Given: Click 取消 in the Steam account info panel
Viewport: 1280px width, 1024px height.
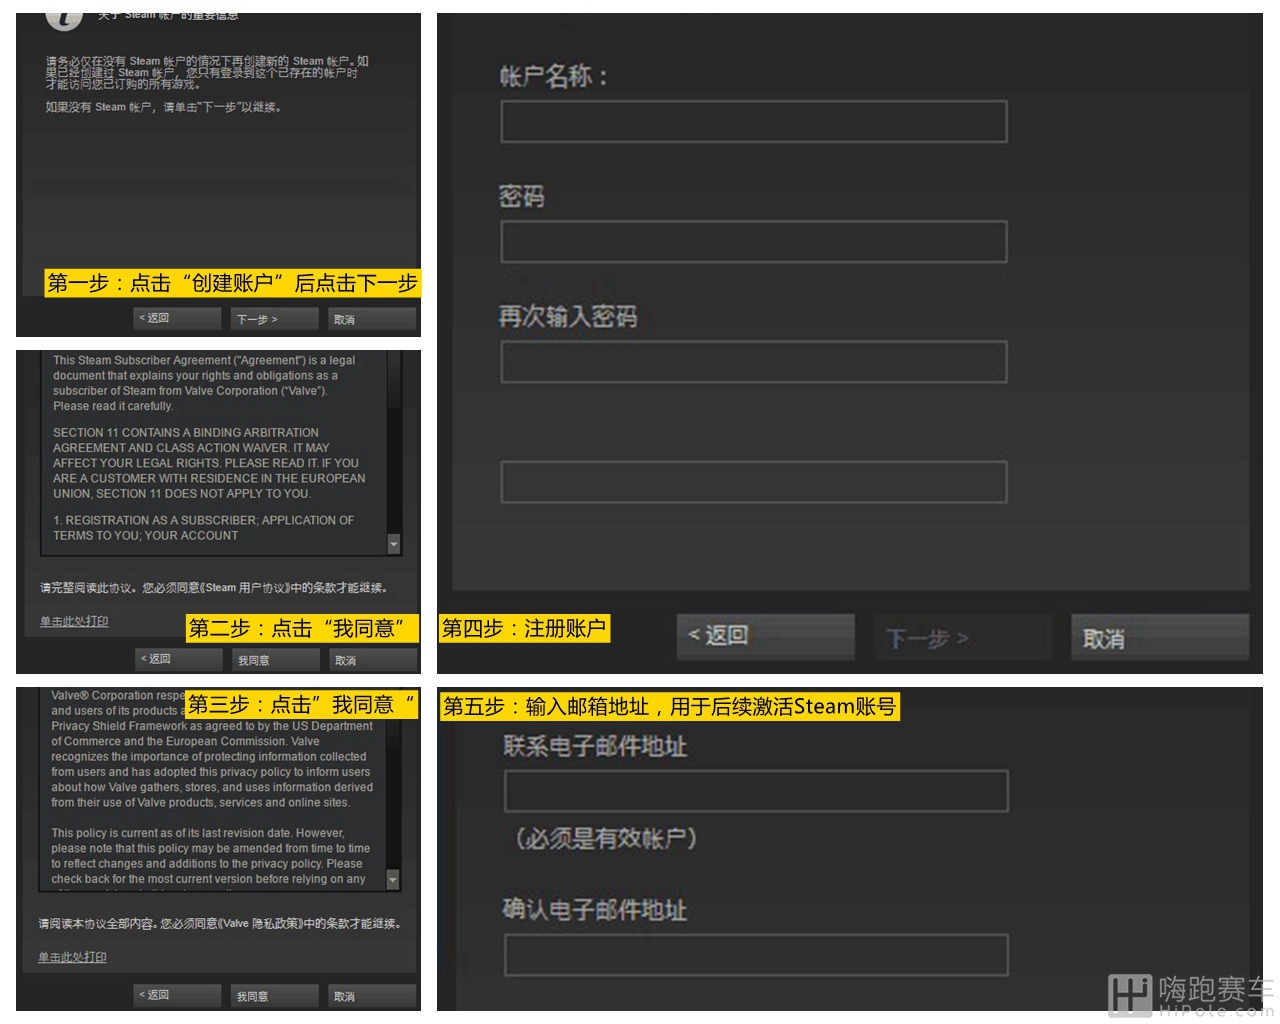Looking at the screenshot, I should click(372, 319).
